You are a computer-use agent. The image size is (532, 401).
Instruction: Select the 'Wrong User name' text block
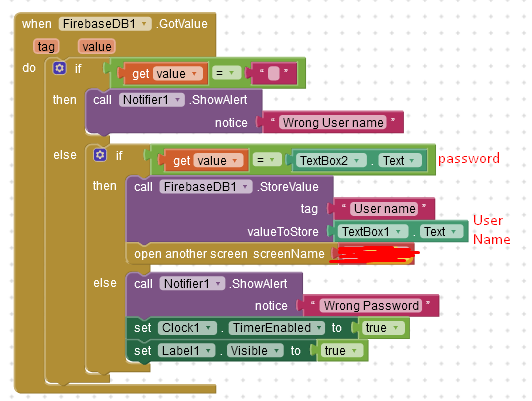pos(333,122)
